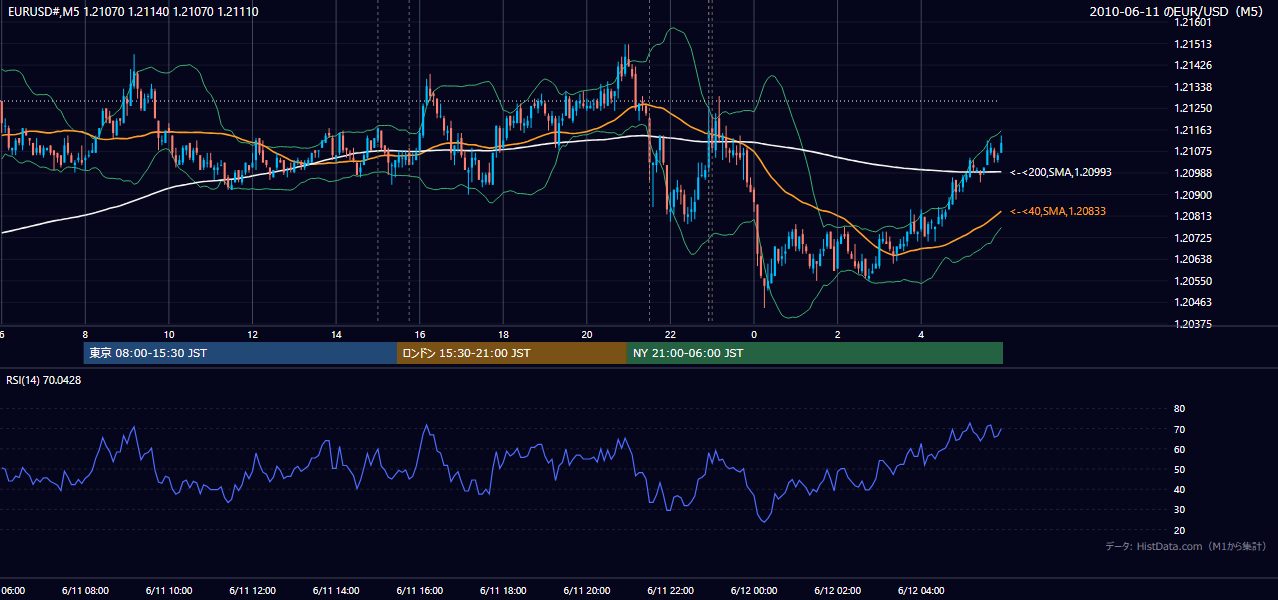This screenshot has height=600, width=1278.
Task: Click the RSI 80 level label
Action: [x=1179, y=409]
